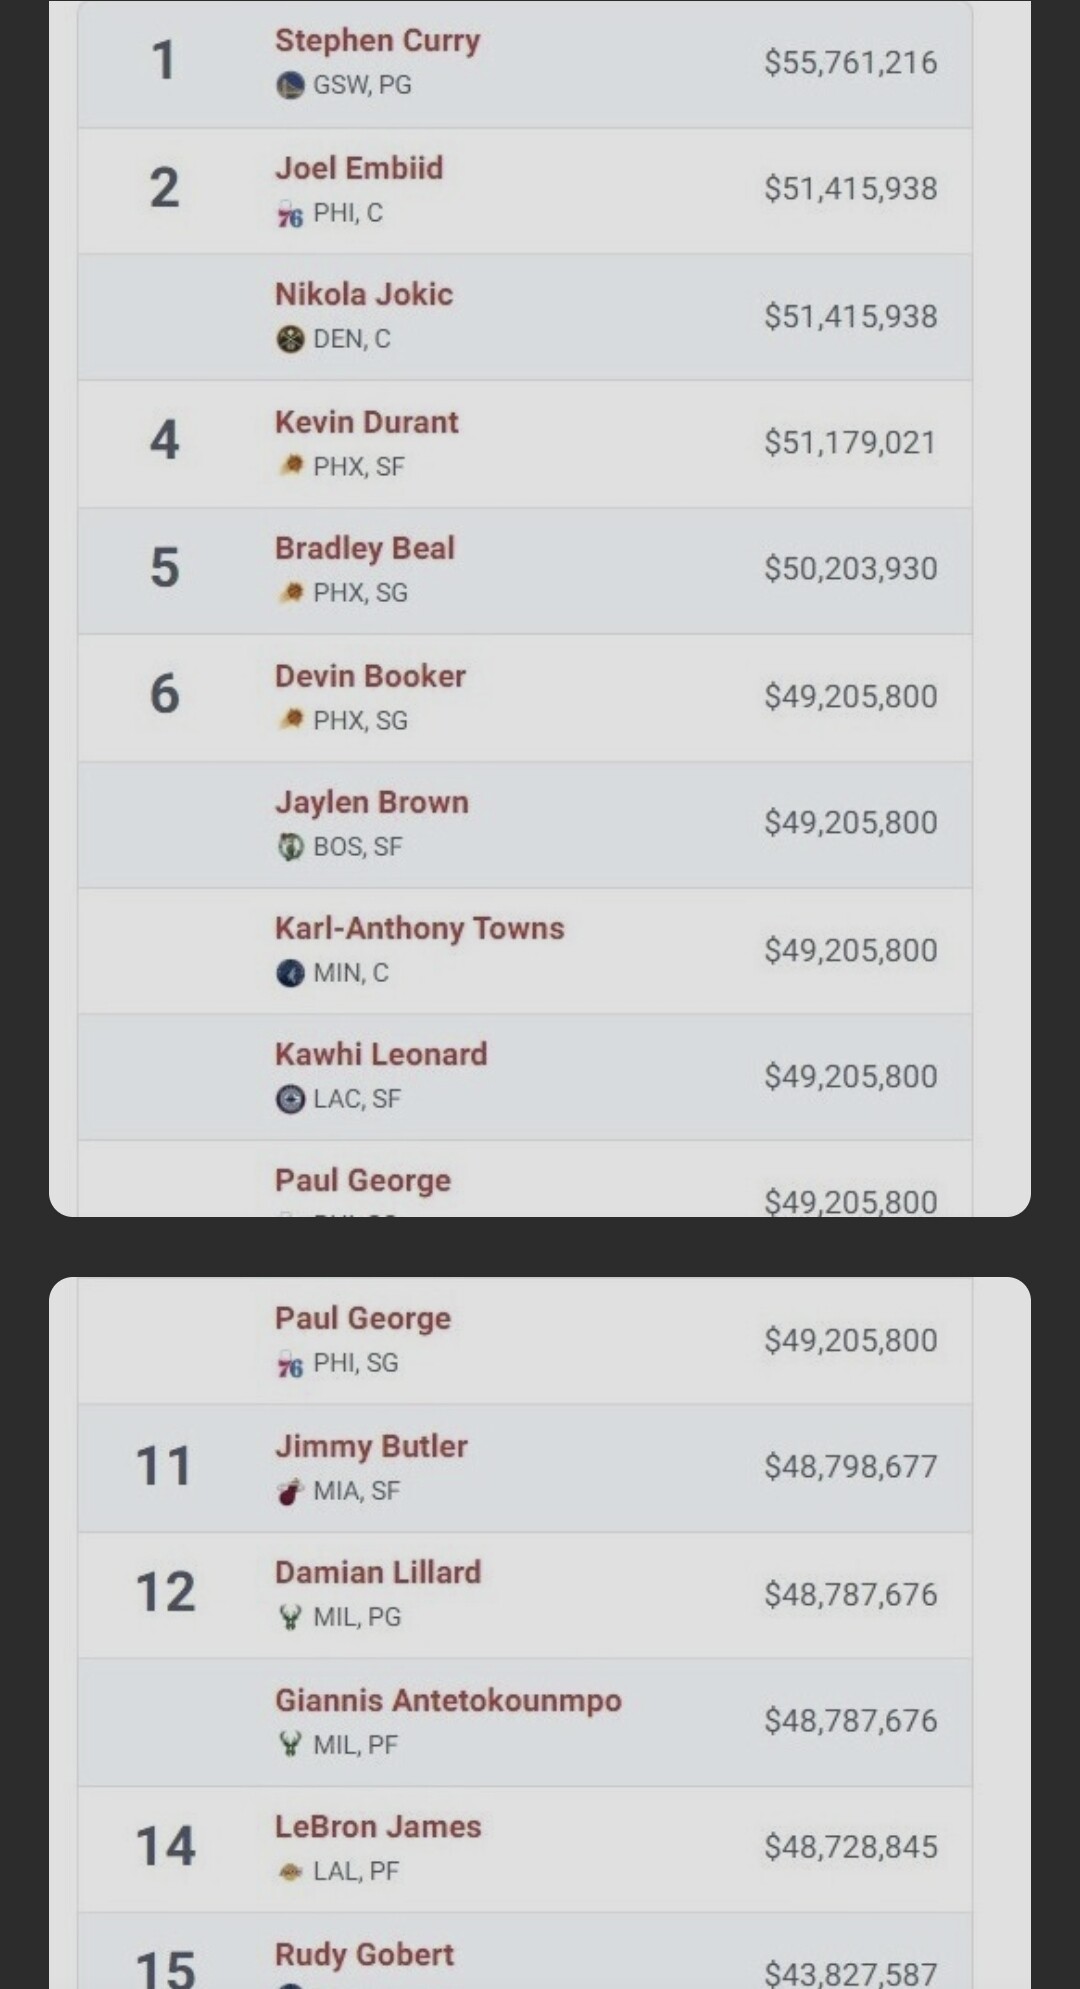Click the Timberwolves logo under Karl-Anthony Towns
The image size is (1080, 1989).
tap(290, 973)
